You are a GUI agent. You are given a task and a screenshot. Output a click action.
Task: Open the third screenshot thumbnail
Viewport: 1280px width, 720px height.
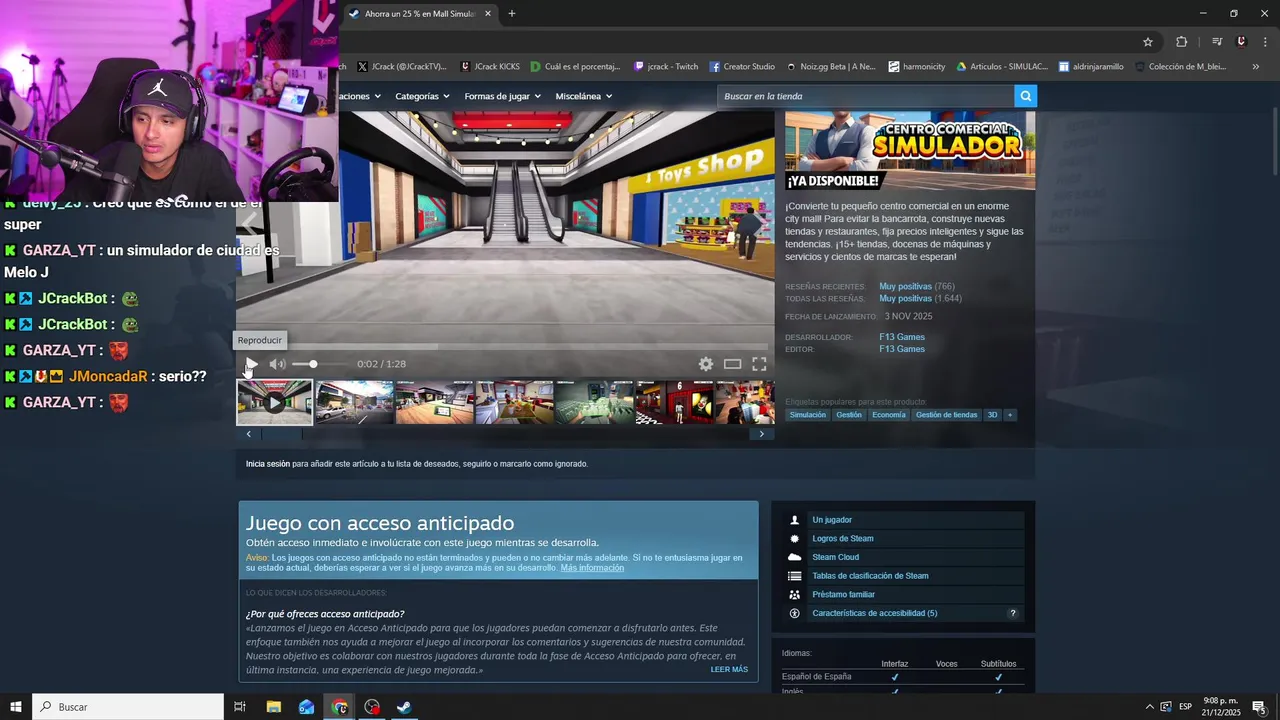click(435, 402)
